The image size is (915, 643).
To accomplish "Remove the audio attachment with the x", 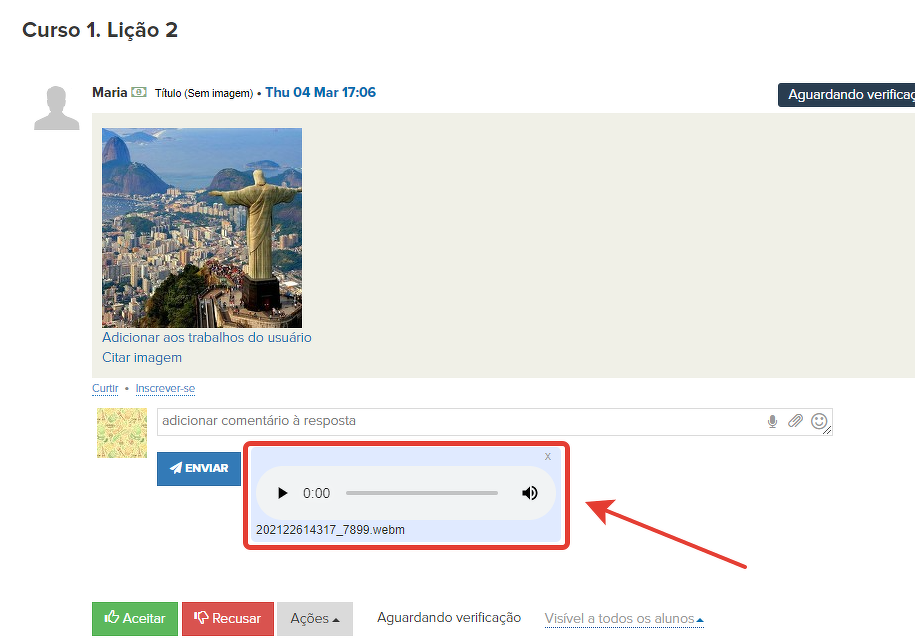I will (x=547, y=457).
